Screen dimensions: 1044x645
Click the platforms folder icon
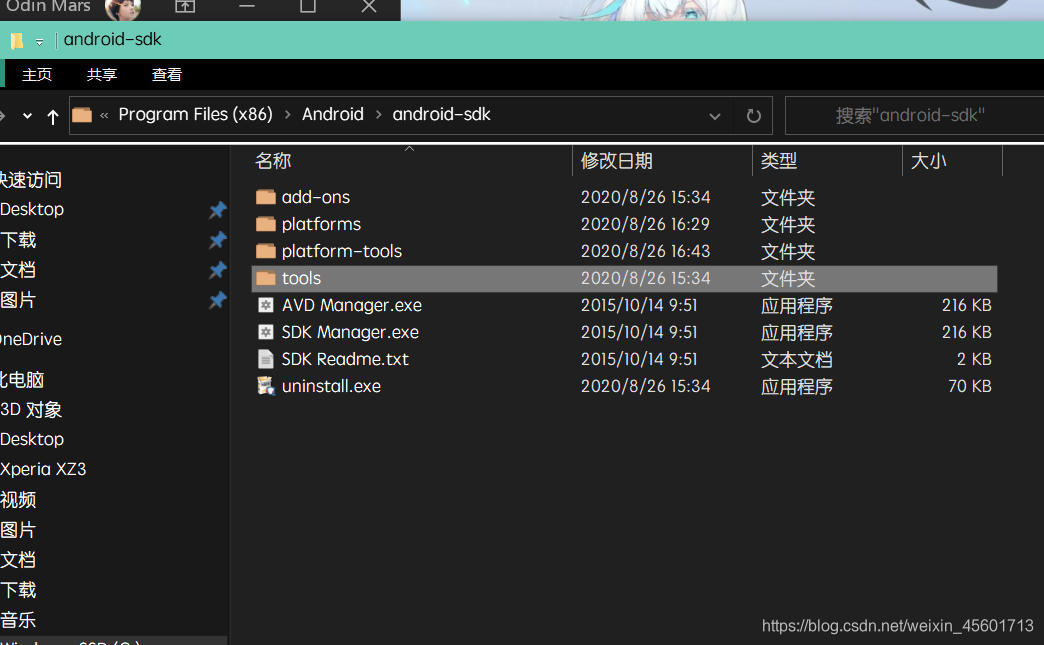[266, 224]
